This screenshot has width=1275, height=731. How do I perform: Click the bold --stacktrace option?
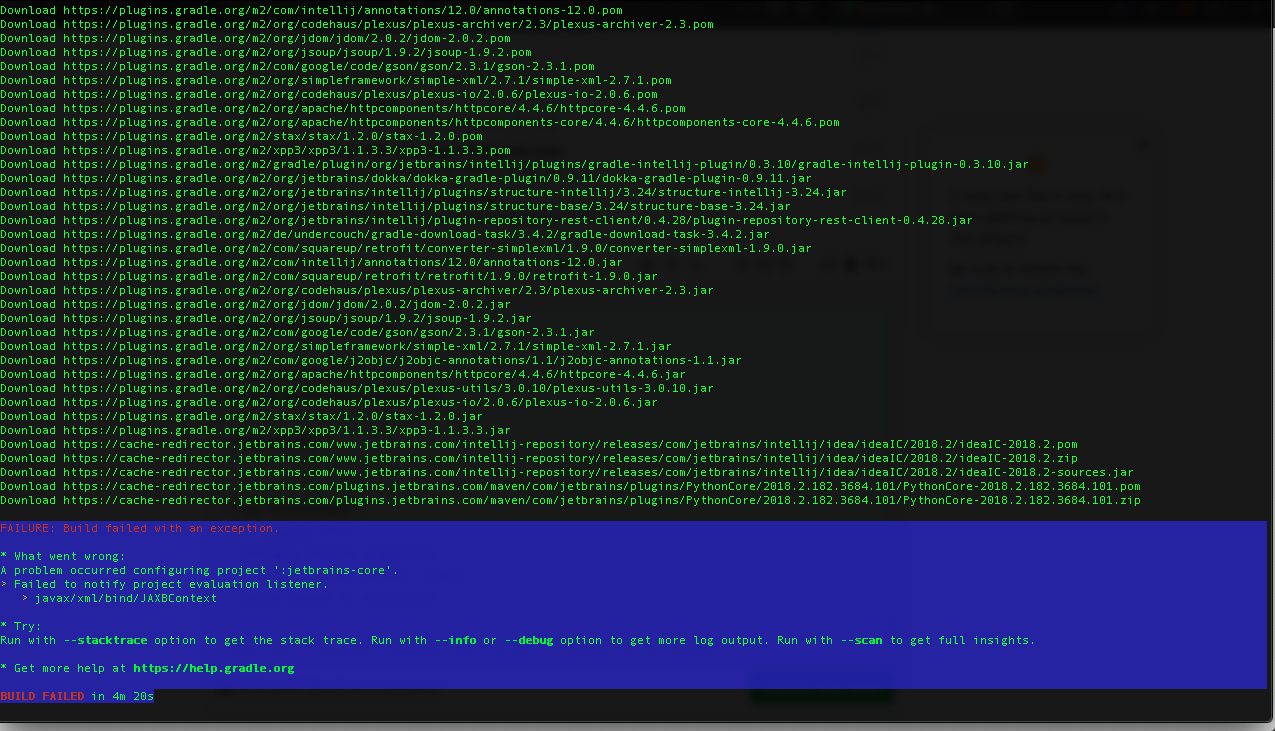point(105,640)
